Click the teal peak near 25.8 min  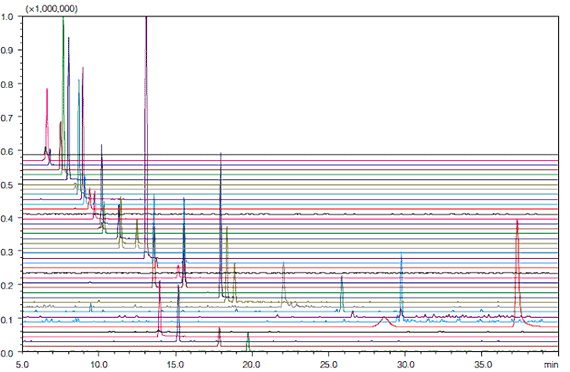coord(342,293)
